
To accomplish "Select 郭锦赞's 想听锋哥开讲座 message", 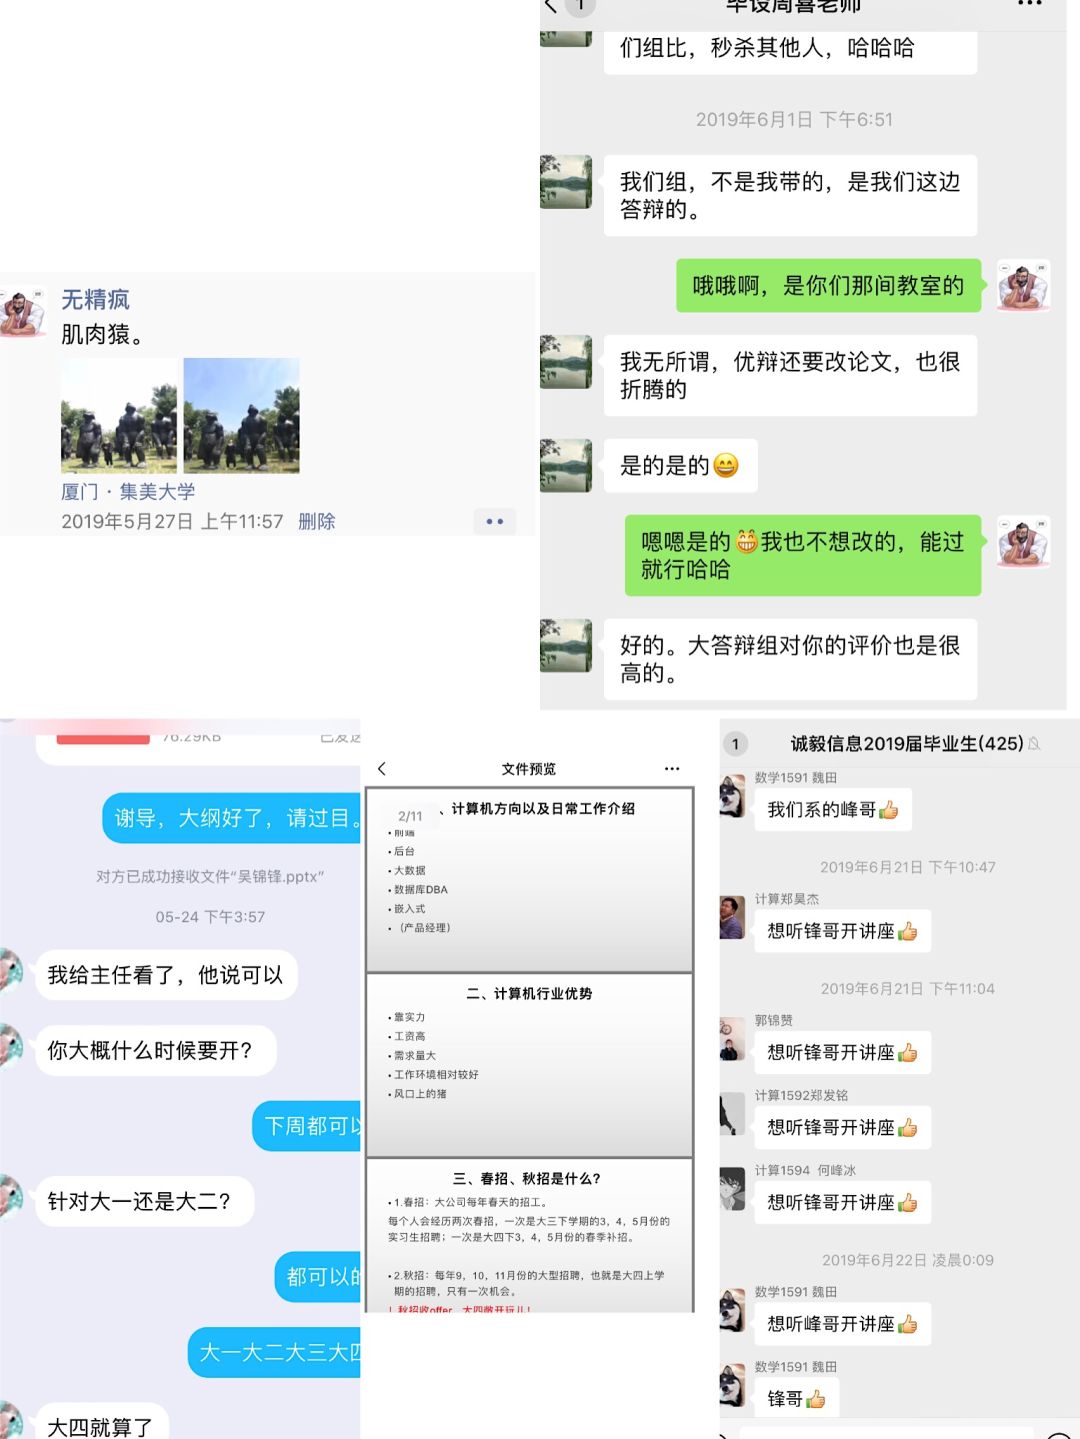I will click(843, 1052).
